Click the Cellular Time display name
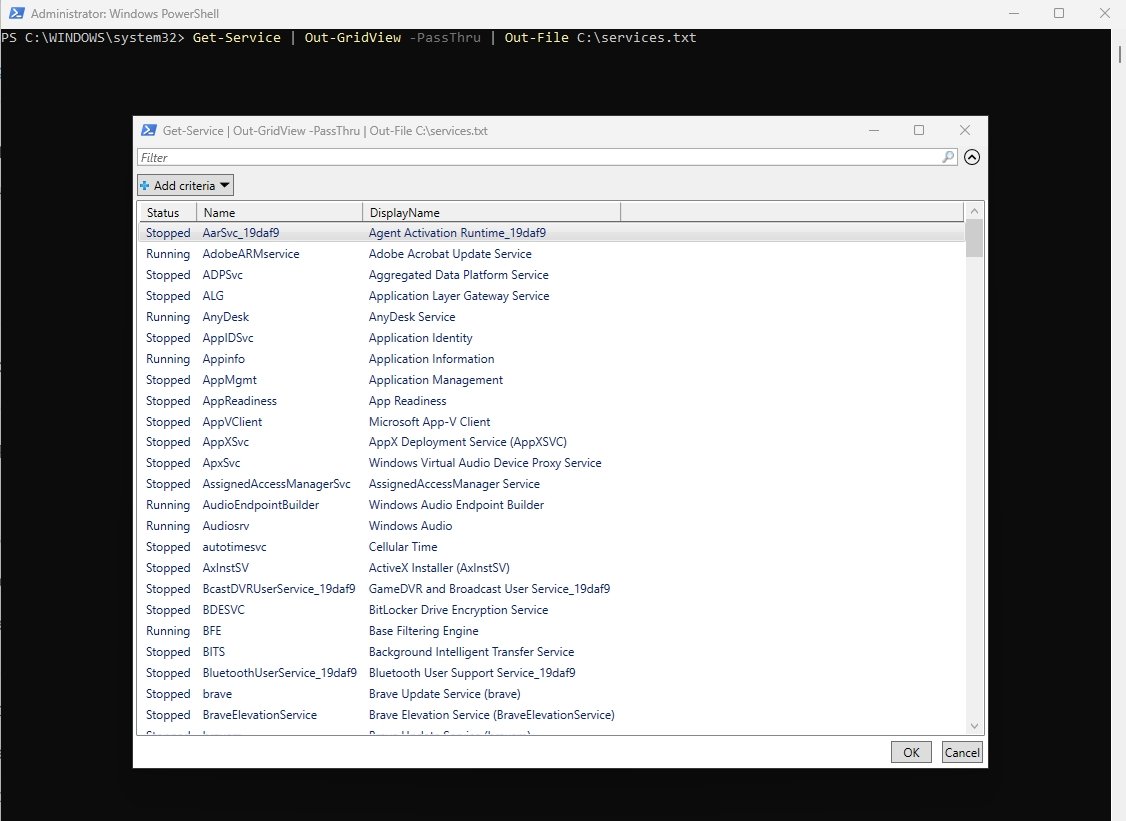The height and width of the screenshot is (821, 1126). point(402,547)
